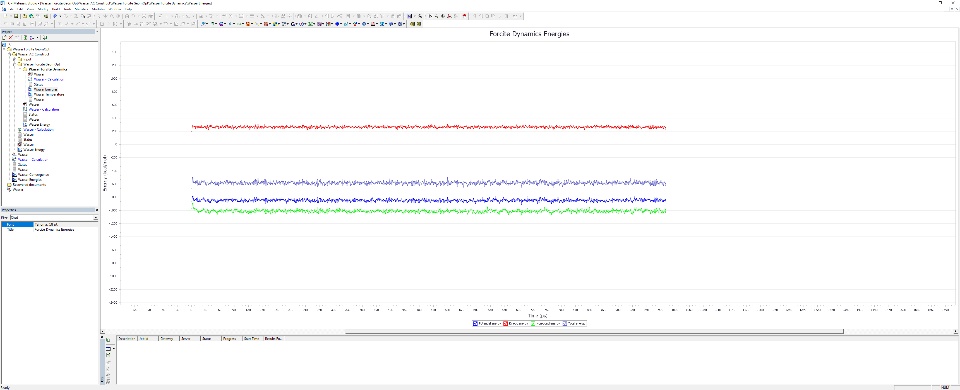
Task: Toggle the blue series legend checkbox
Action: (475, 323)
